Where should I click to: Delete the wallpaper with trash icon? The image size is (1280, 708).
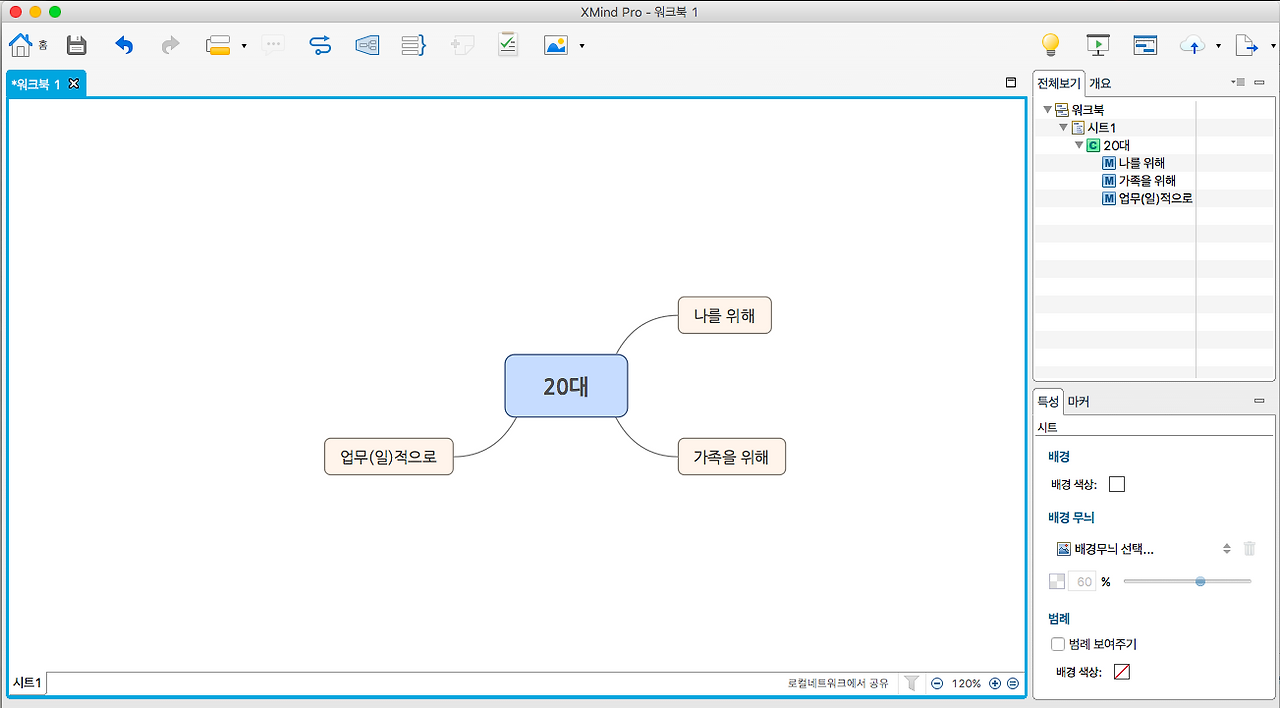point(1249,548)
